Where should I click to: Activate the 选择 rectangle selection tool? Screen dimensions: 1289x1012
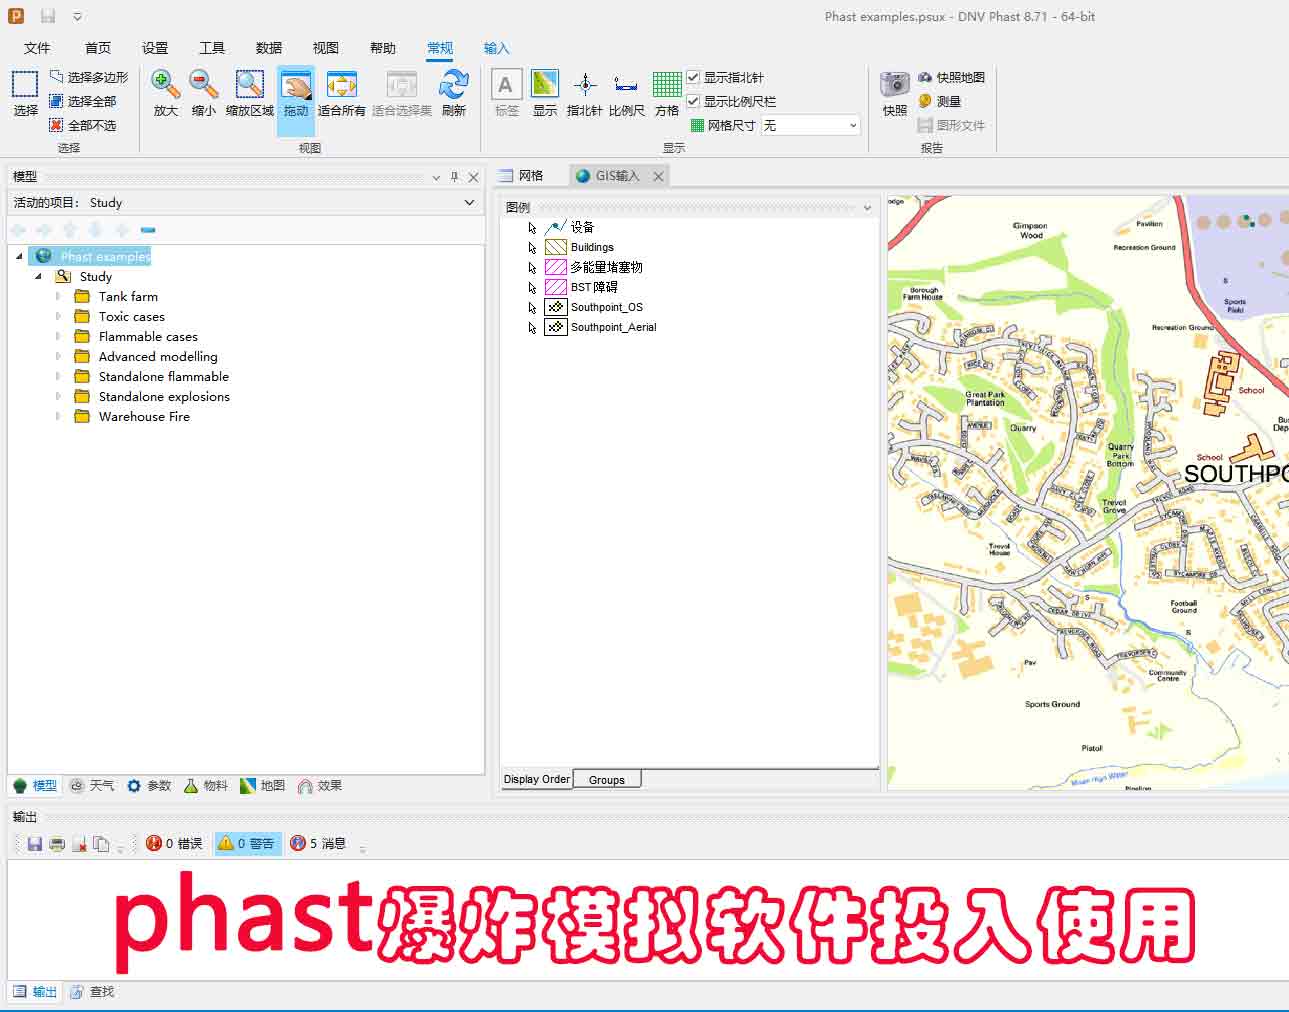pos(25,93)
